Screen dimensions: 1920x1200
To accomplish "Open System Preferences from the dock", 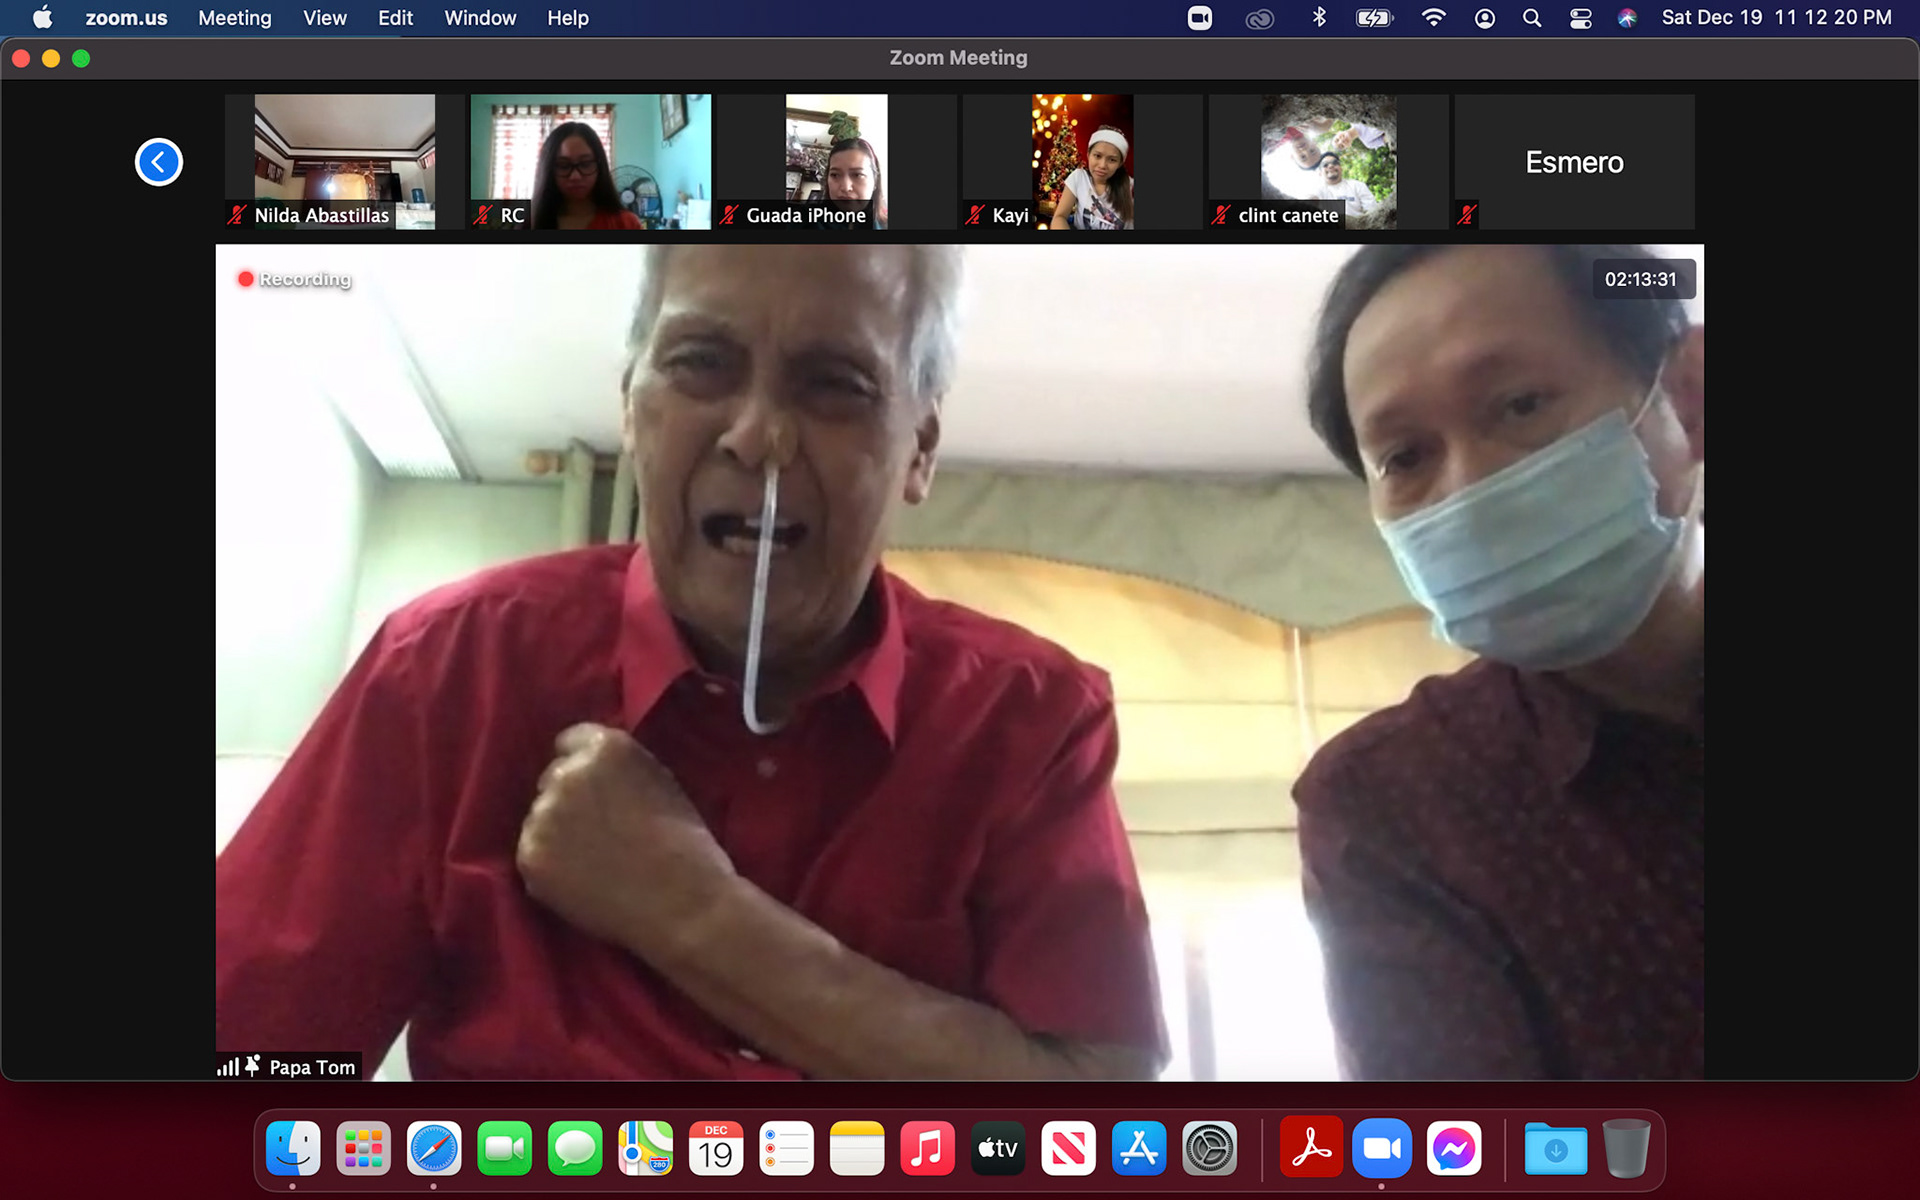I will tap(1209, 1149).
